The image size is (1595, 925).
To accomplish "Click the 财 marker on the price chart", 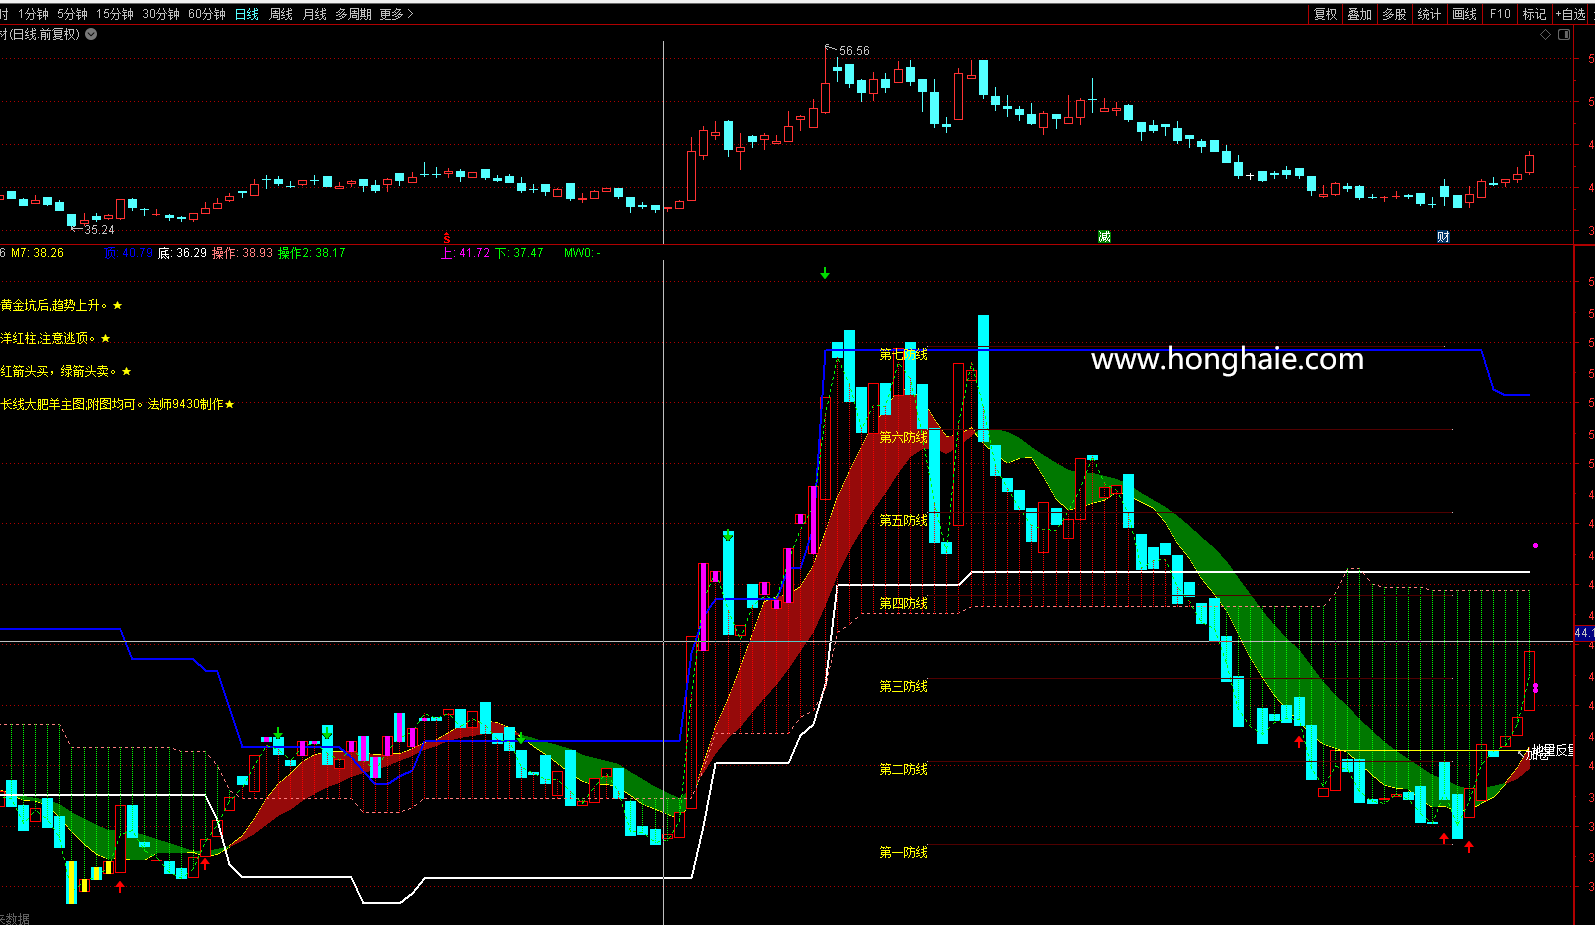I will 1443,237.
